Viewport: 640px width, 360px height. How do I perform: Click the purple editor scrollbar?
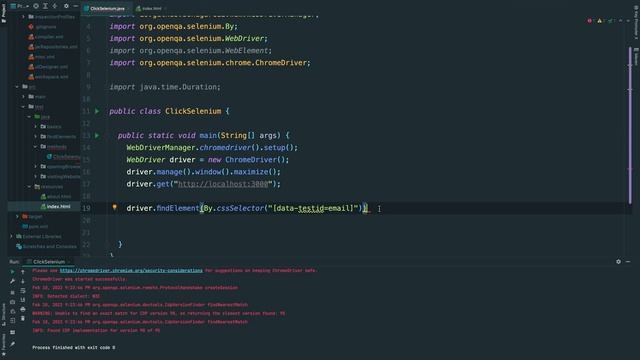point(630,126)
